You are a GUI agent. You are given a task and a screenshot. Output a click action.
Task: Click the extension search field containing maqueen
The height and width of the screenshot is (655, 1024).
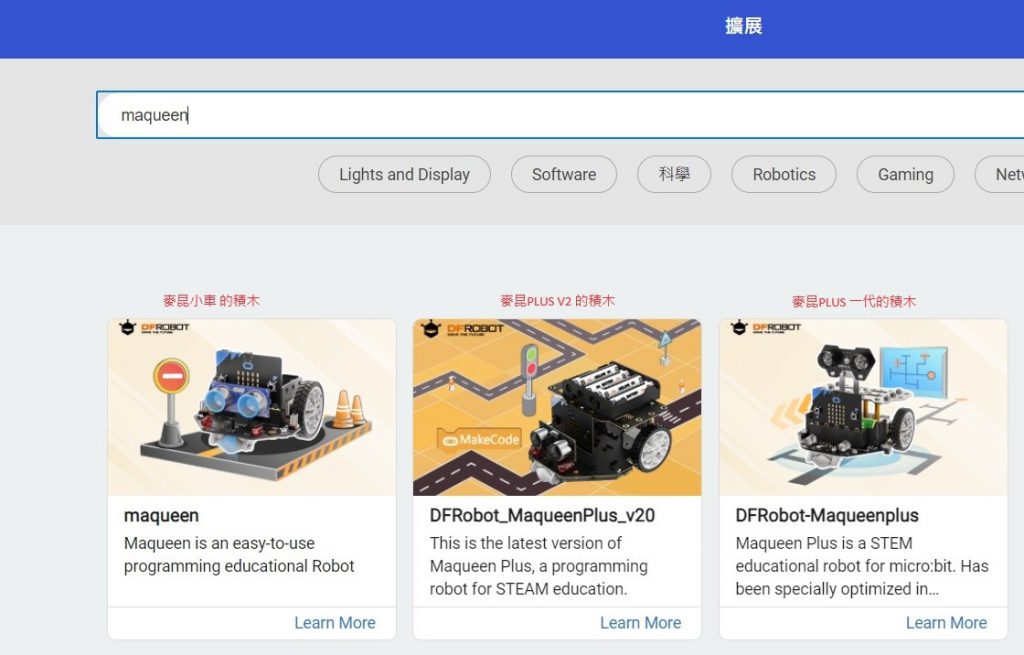[x=560, y=115]
